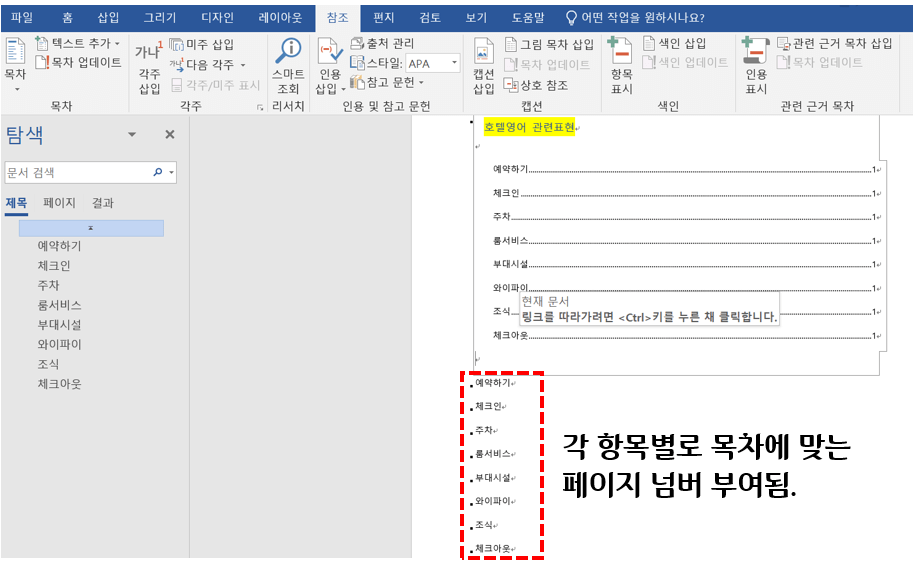Click the navigation search magnifier icon
The image size is (913, 571).
click(x=158, y=172)
